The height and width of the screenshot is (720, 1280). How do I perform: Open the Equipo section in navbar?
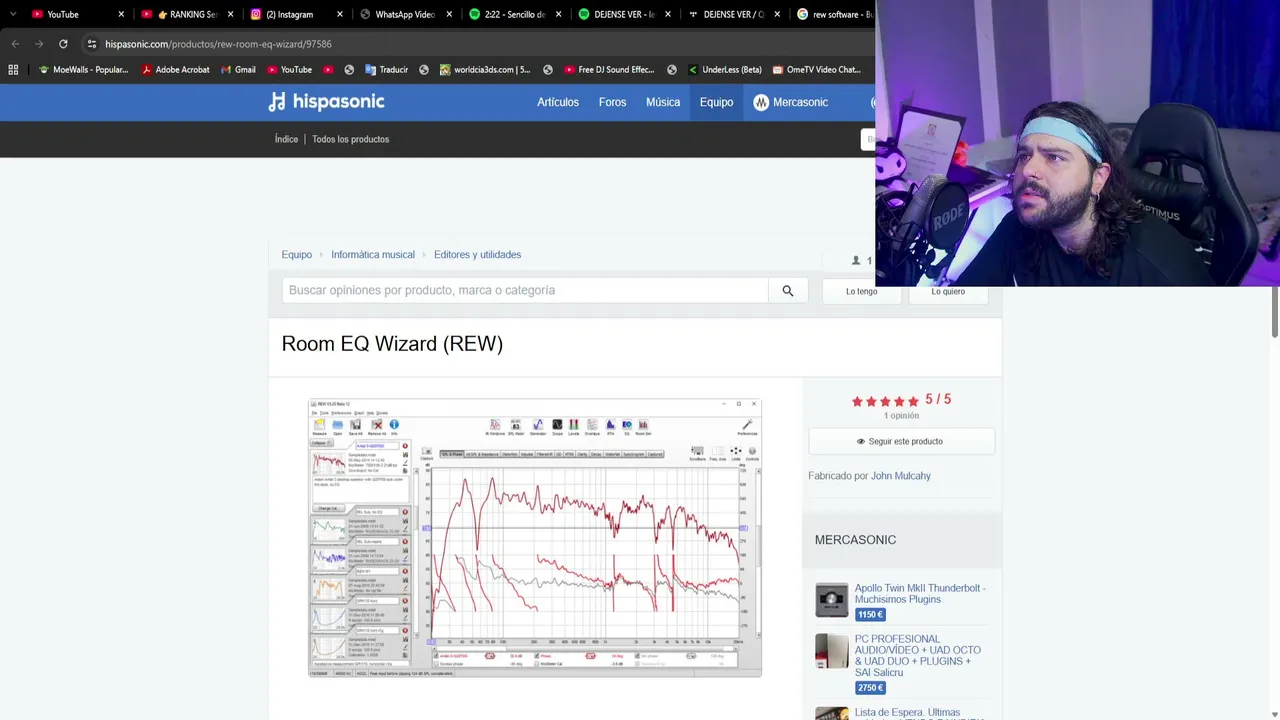click(x=716, y=102)
